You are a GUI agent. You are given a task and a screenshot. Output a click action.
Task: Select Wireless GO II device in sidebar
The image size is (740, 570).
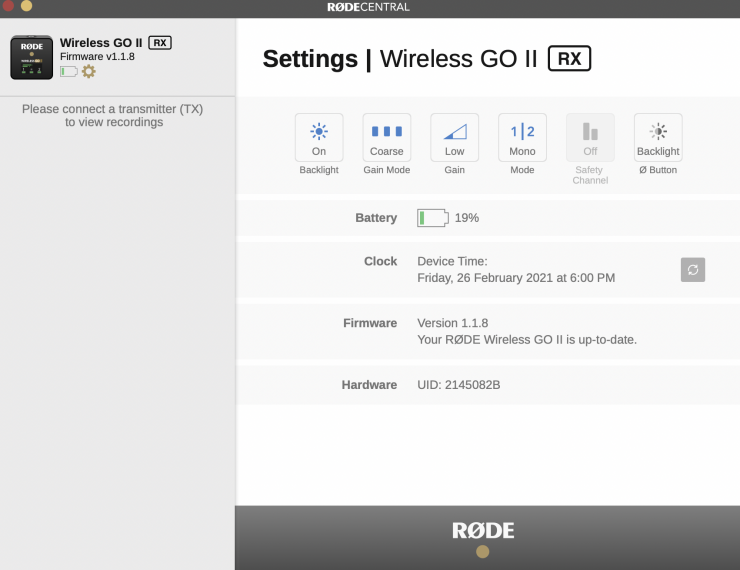pyautogui.click(x=100, y=43)
